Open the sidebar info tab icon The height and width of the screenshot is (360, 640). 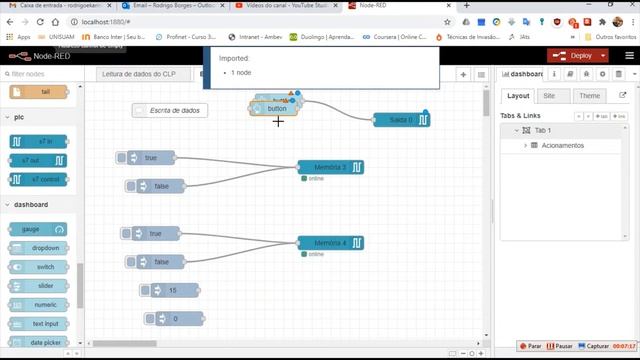[554, 74]
